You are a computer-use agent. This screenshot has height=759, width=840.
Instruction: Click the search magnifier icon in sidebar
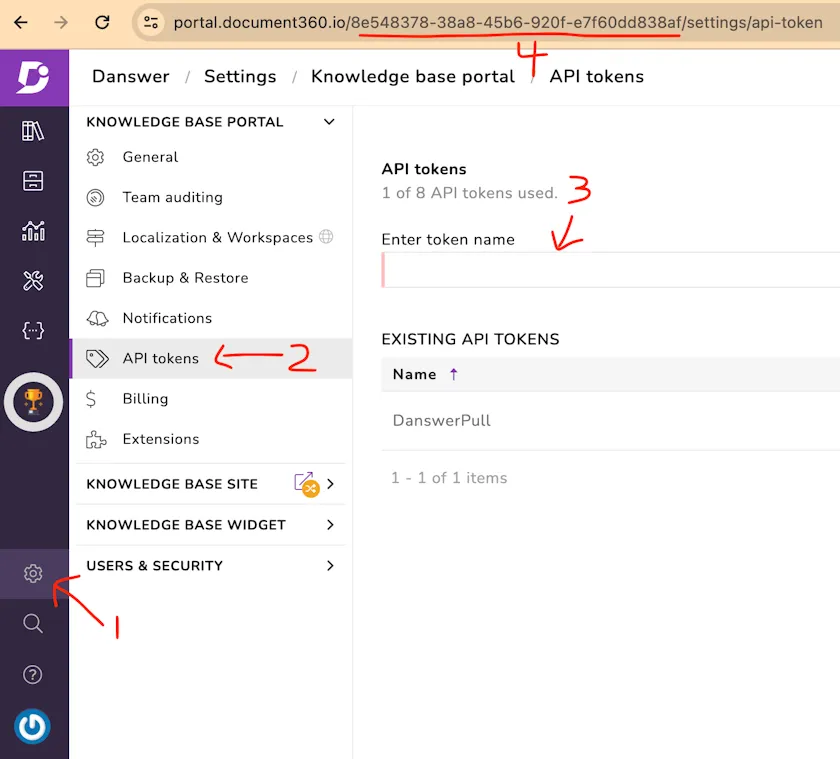coord(33,624)
